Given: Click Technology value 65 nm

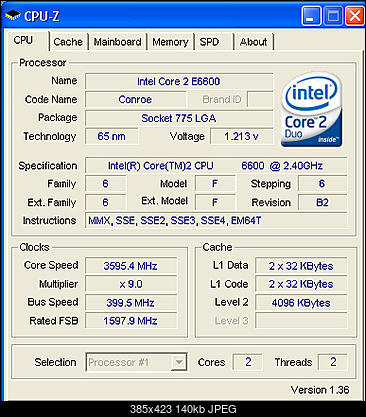Looking at the screenshot, I should 112,136.
